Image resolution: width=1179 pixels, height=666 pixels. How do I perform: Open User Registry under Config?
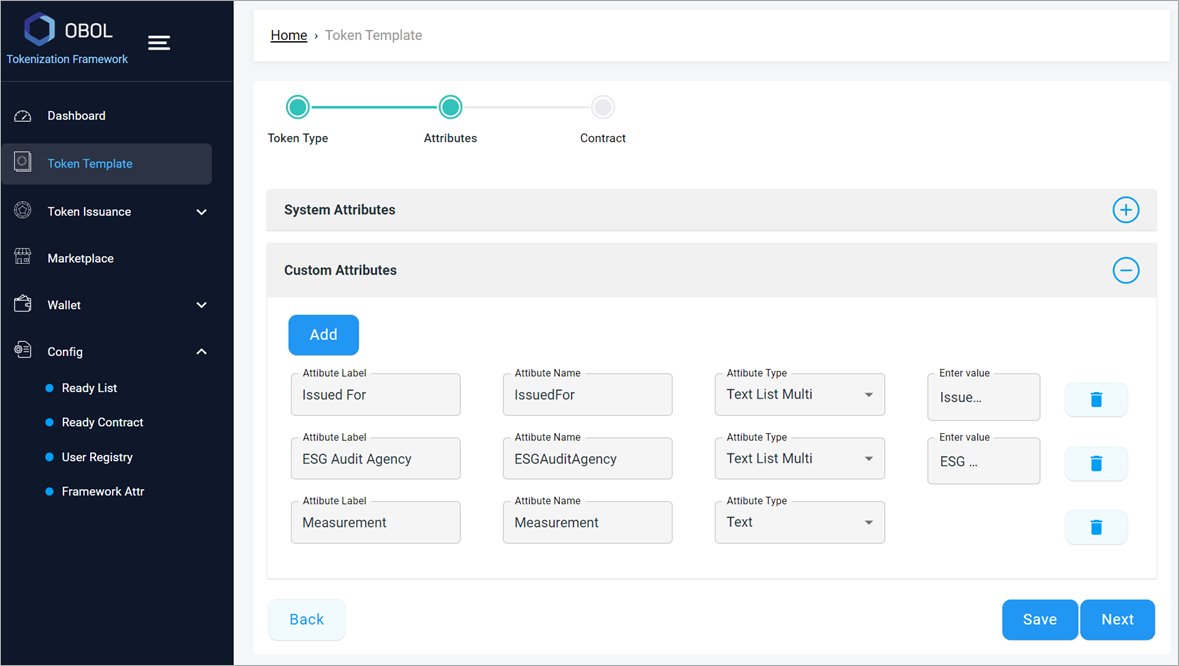[x=97, y=457]
